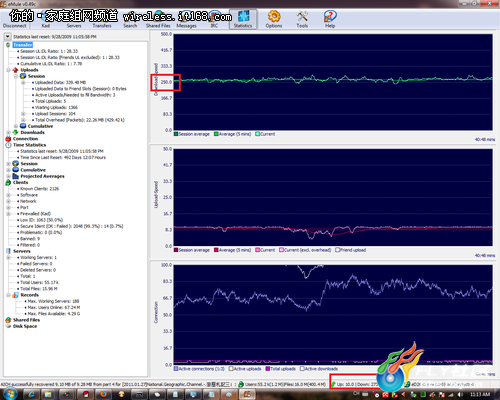Click the Servers tree icon

(x=8, y=251)
